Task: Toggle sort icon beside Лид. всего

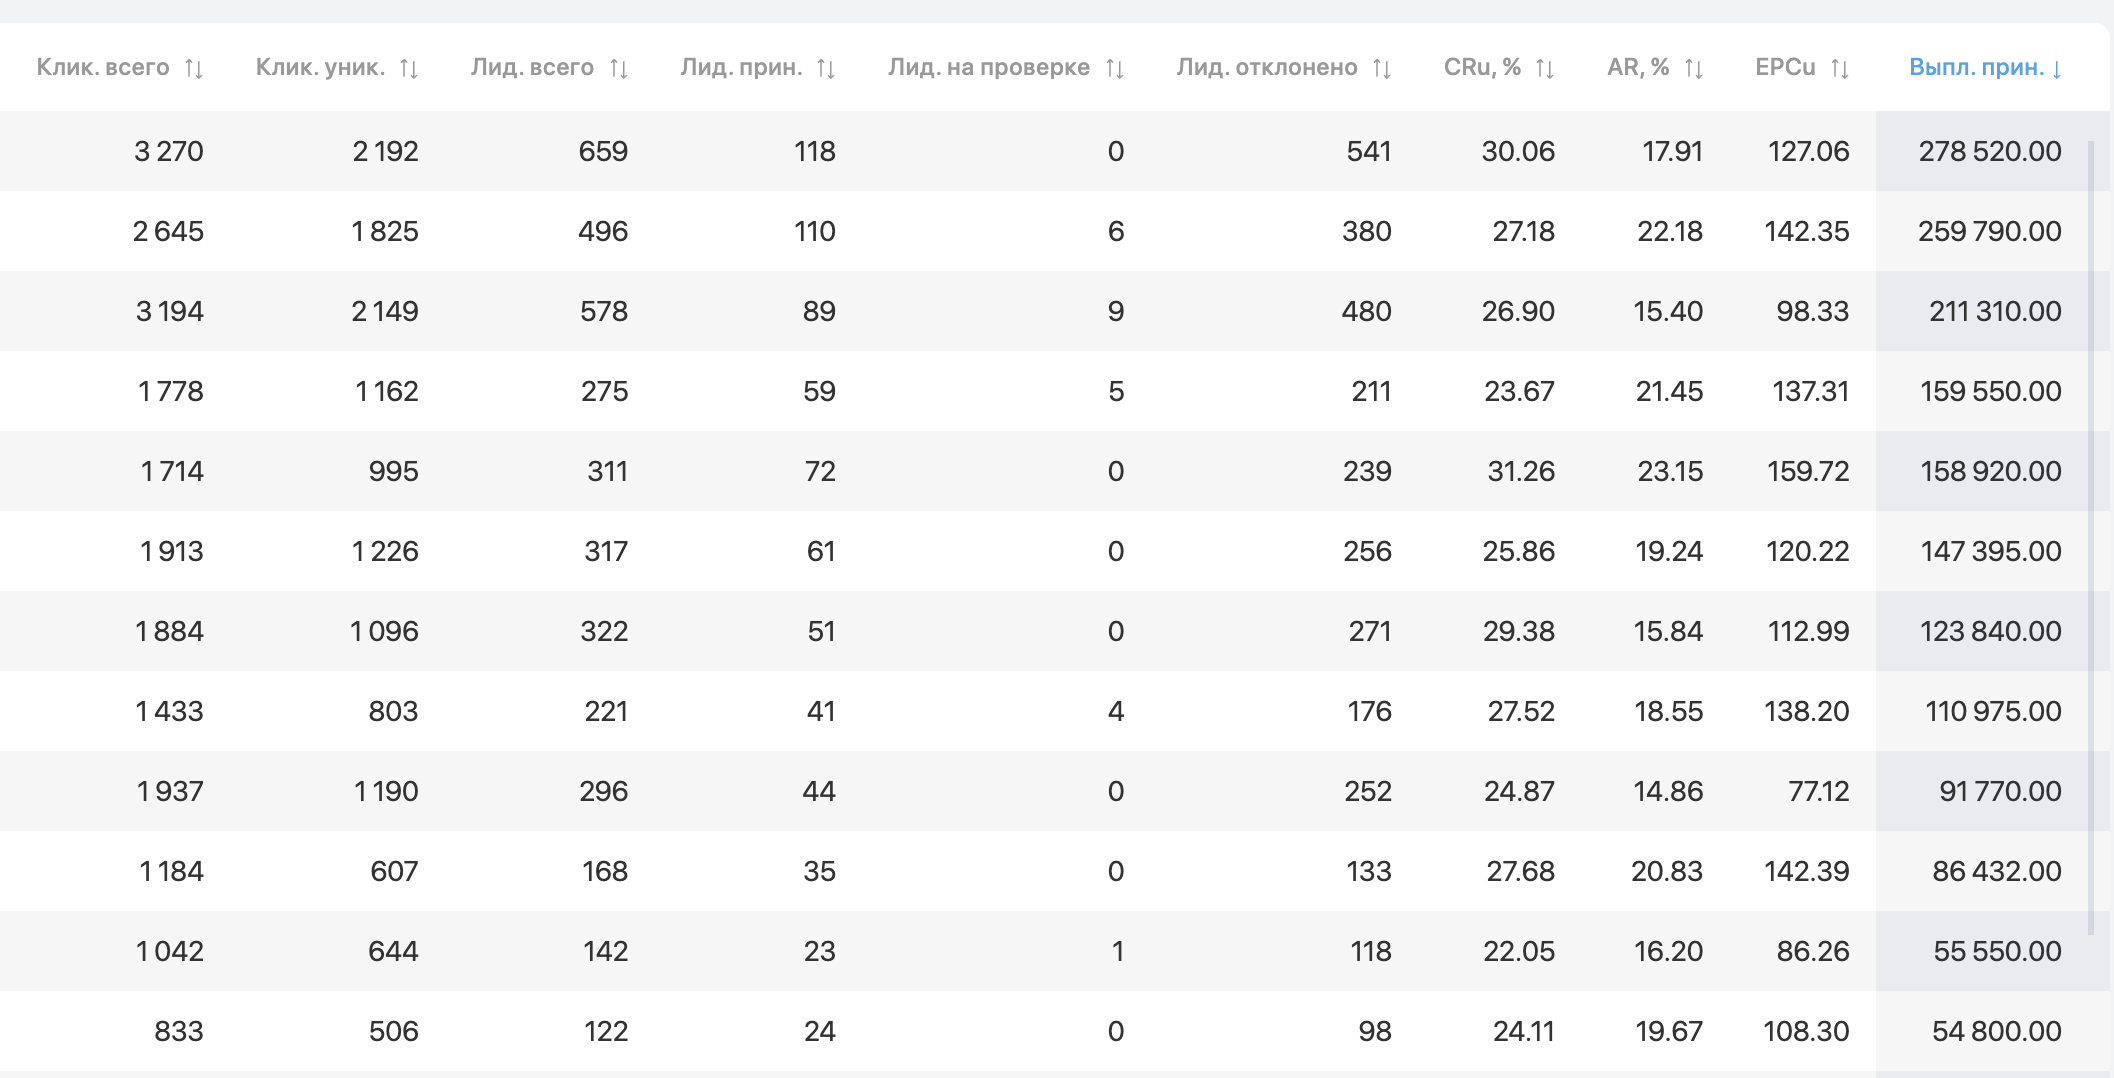Action: 619,68
